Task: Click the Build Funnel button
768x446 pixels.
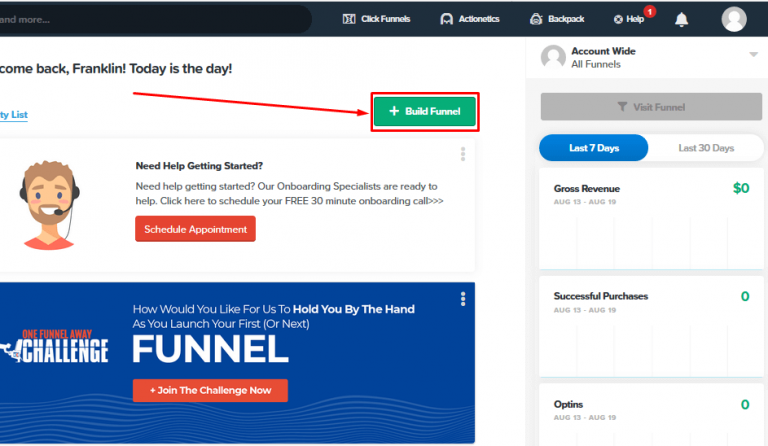Action: point(425,112)
